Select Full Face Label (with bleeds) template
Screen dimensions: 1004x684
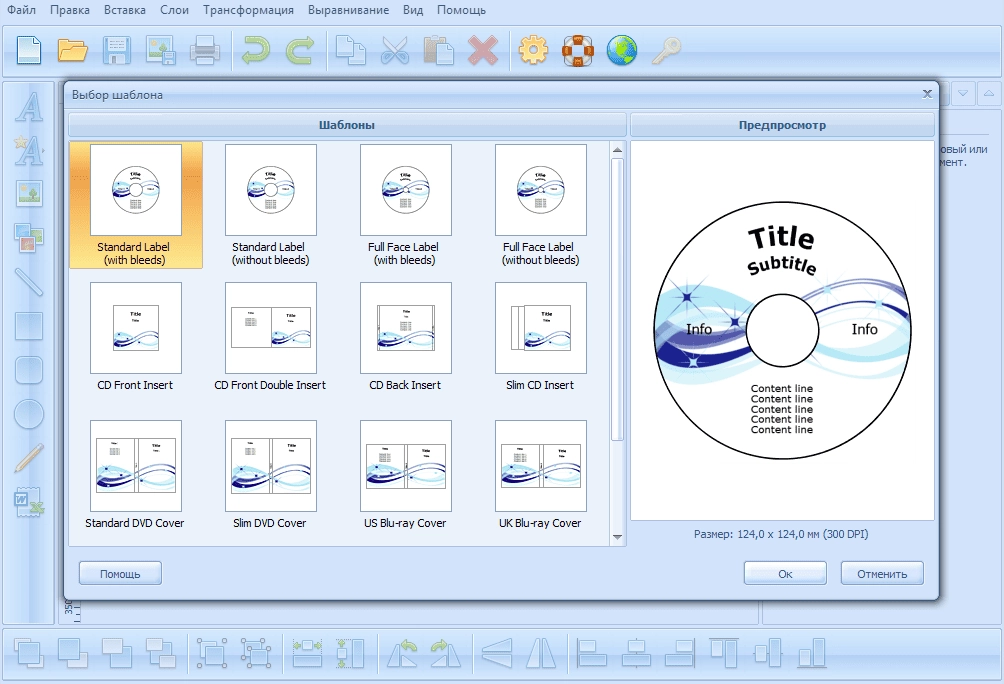tap(405, 205)
